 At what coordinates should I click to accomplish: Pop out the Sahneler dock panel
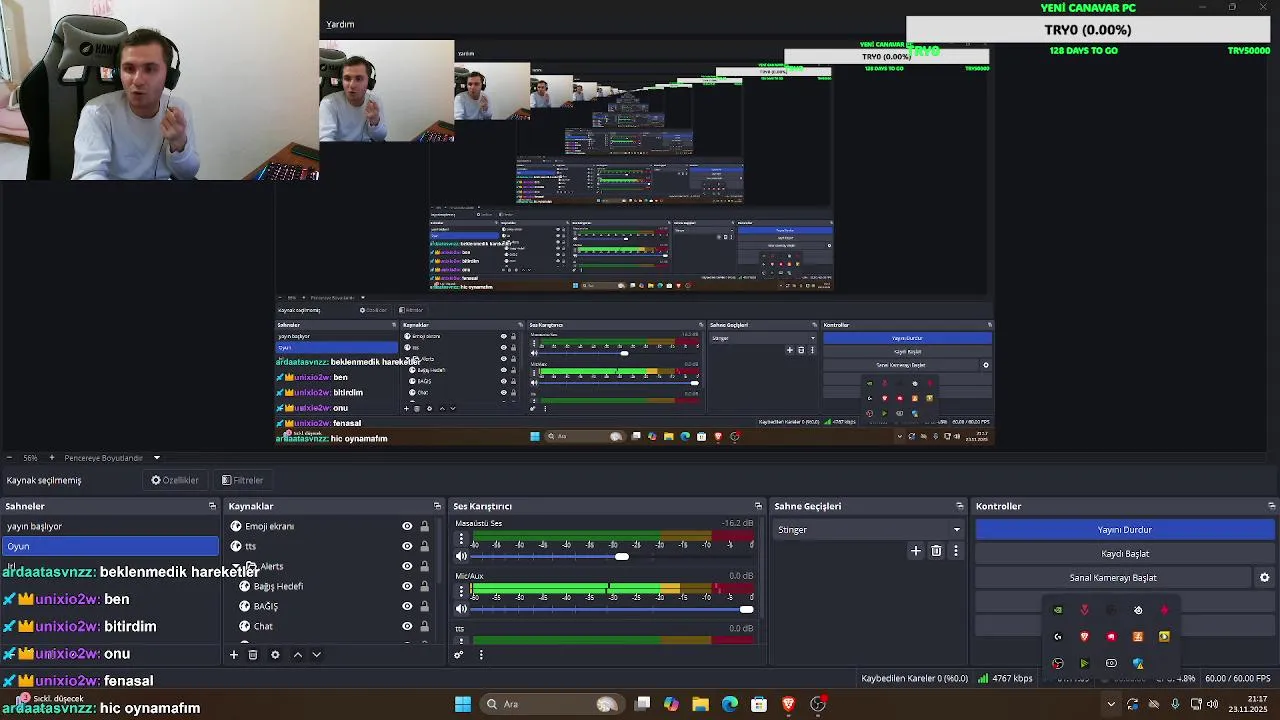click(212, 506)
